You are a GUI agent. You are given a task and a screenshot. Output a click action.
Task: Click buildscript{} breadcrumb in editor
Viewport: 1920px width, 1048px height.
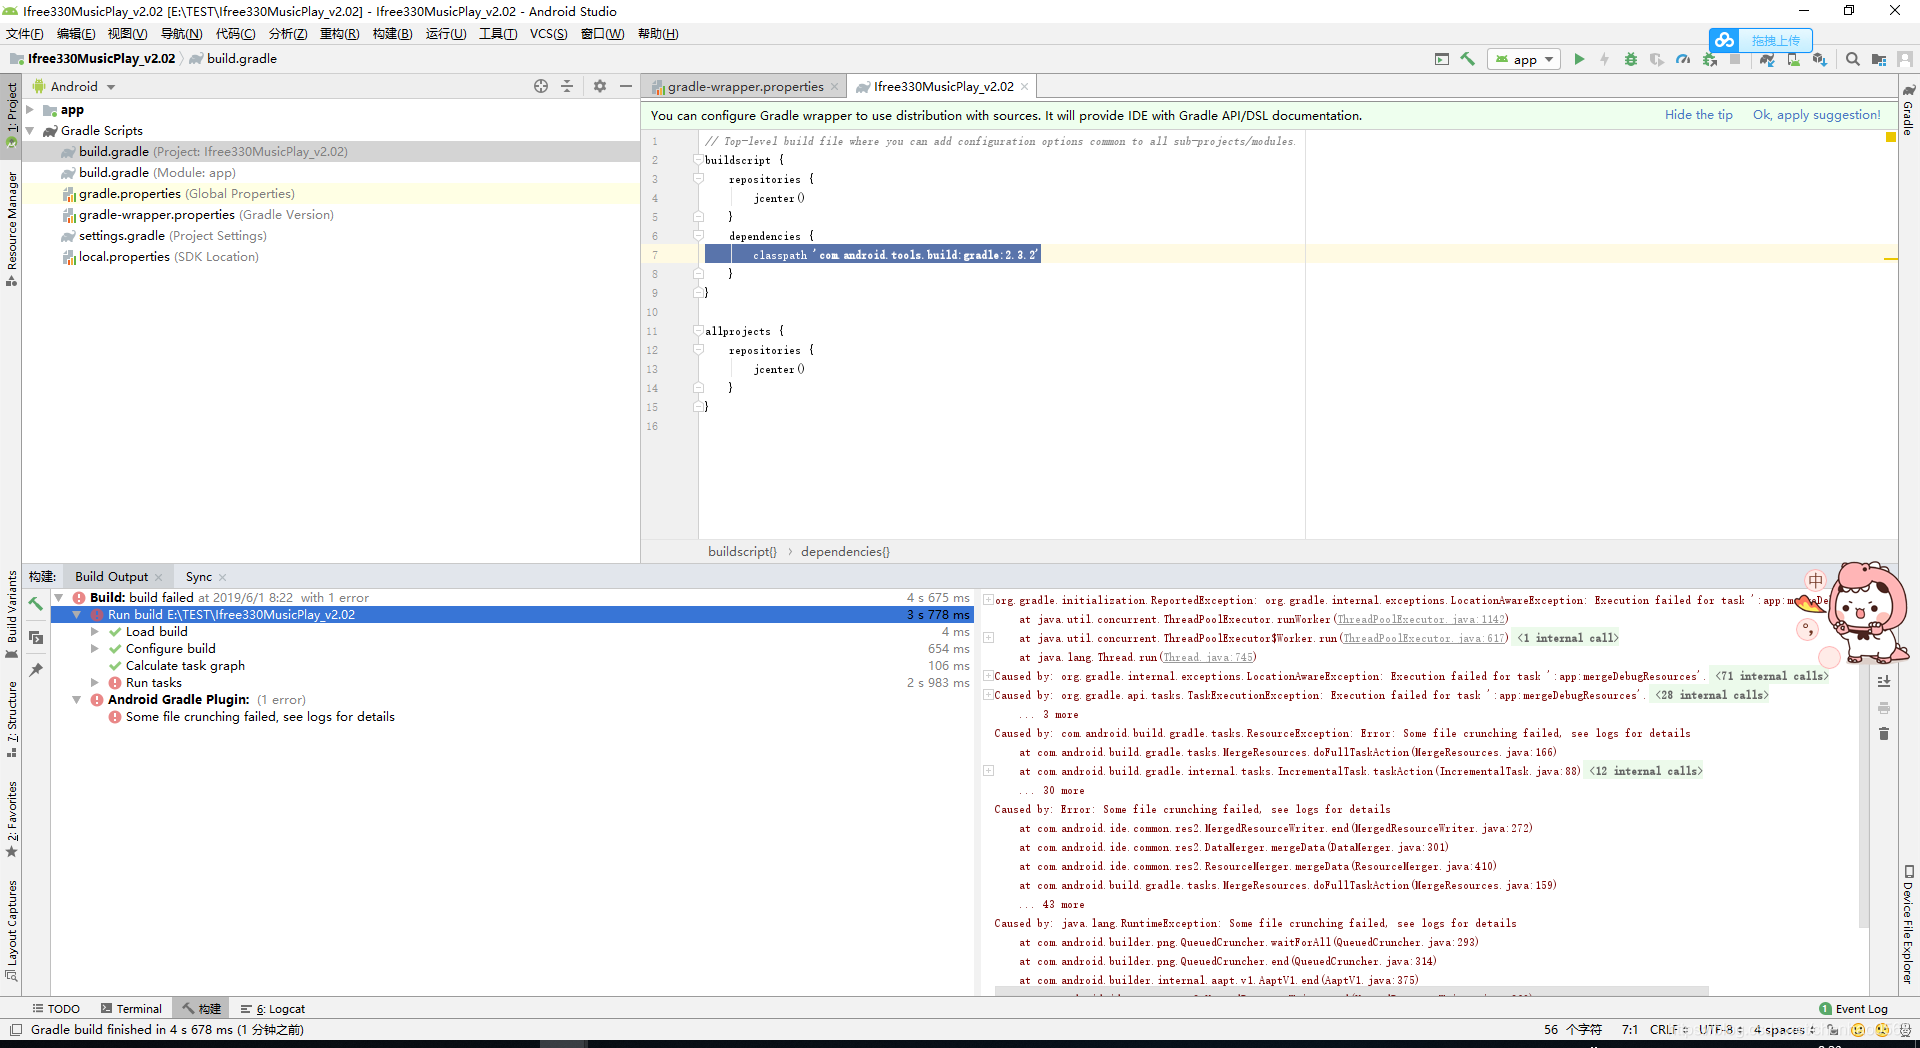click(x=742, y=551)
